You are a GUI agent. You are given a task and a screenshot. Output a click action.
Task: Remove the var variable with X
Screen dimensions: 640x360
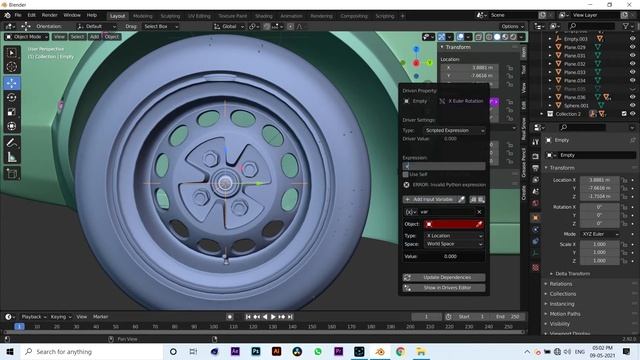click(479, 212)
